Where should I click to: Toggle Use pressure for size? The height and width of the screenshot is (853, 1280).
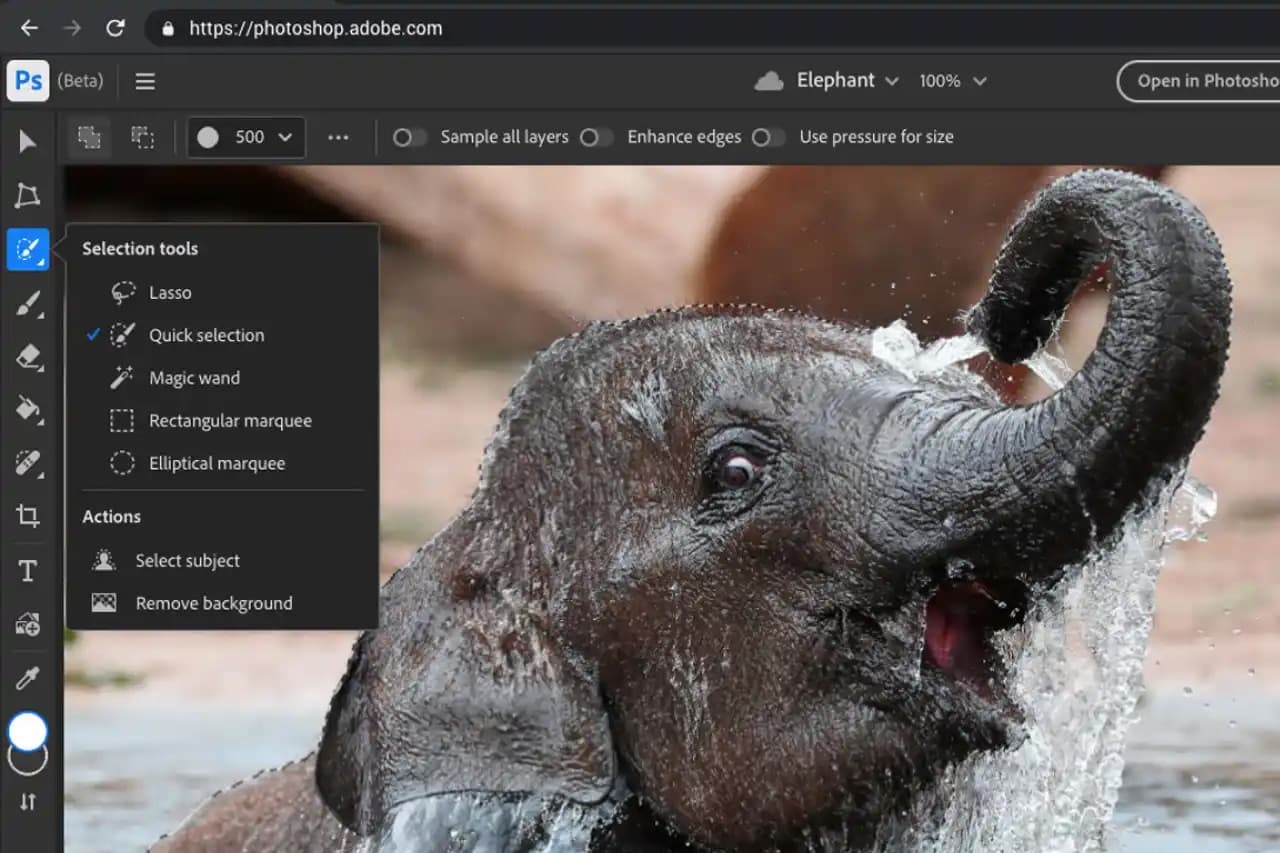click(769, 137)
